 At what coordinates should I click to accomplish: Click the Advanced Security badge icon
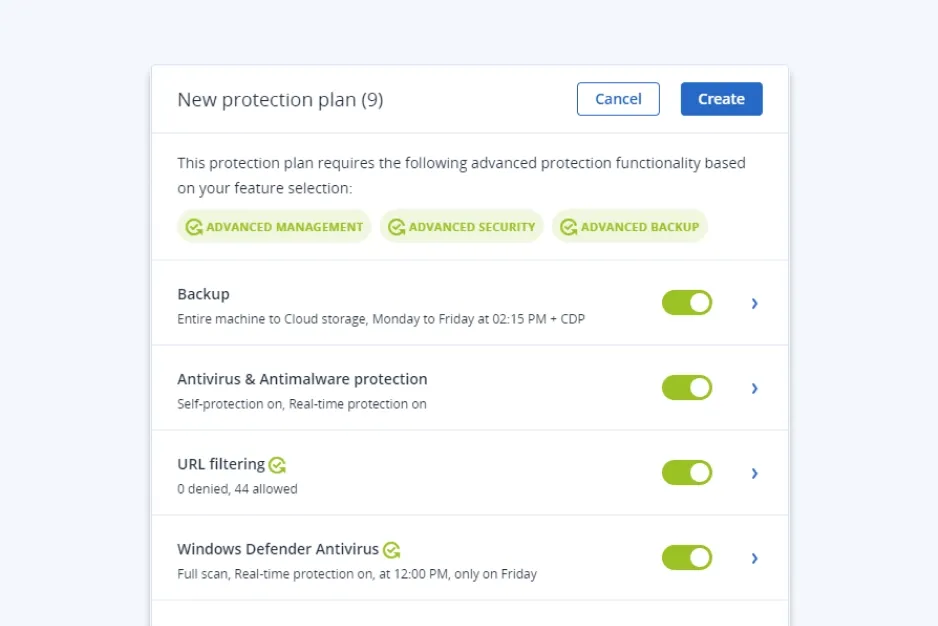[x=395, y=226]
